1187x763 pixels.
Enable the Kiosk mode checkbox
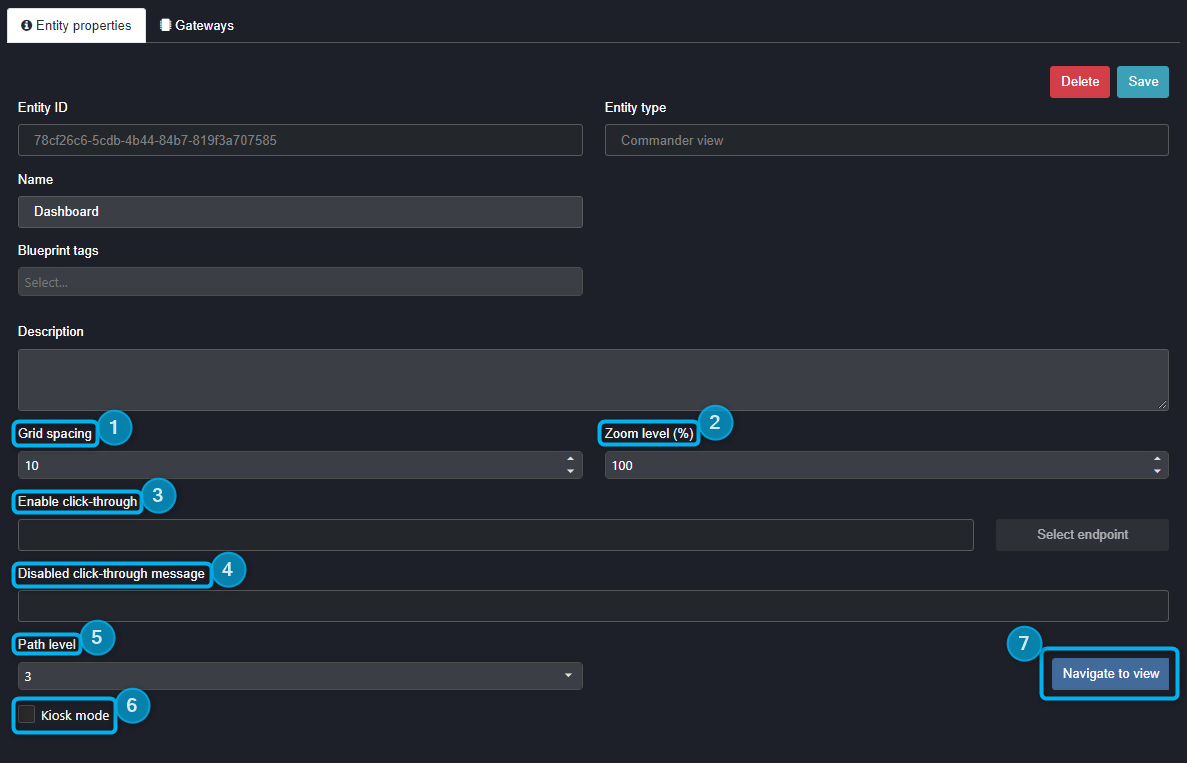27,715
